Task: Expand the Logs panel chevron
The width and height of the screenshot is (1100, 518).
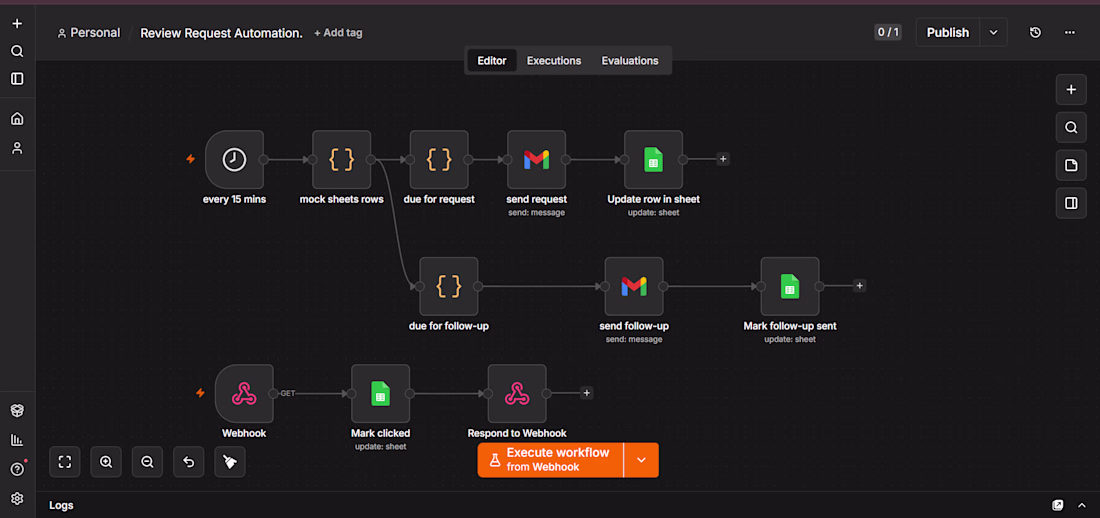Action: coord(1083,505)
